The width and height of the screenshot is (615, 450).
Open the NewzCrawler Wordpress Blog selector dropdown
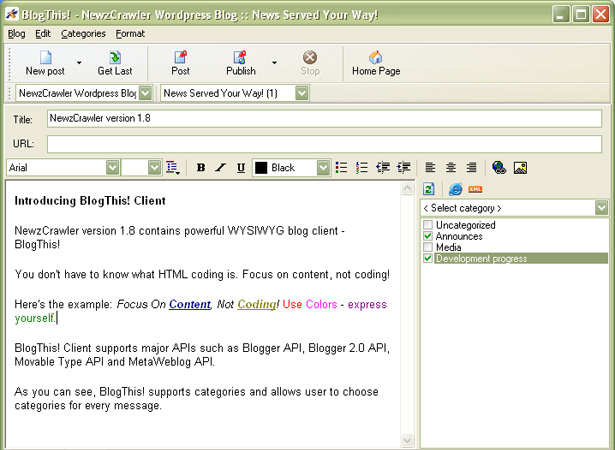click(145, 93)
